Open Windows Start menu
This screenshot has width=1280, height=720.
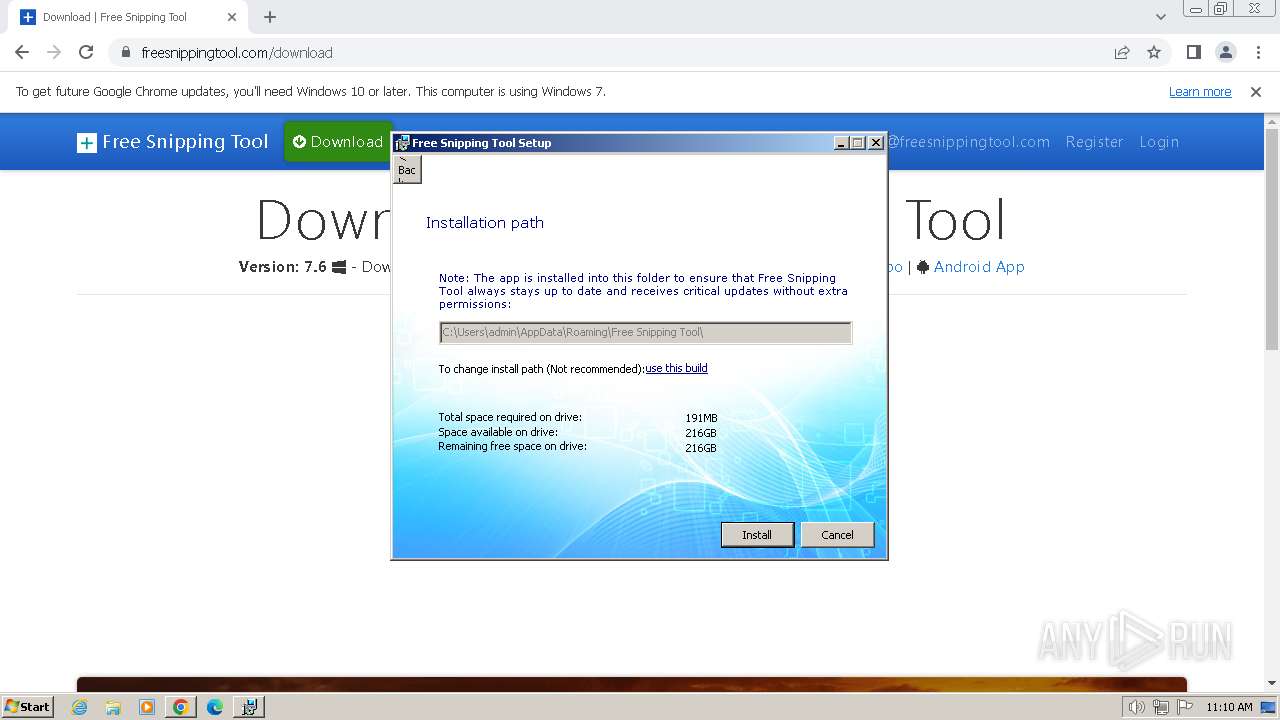coord(27,706)
